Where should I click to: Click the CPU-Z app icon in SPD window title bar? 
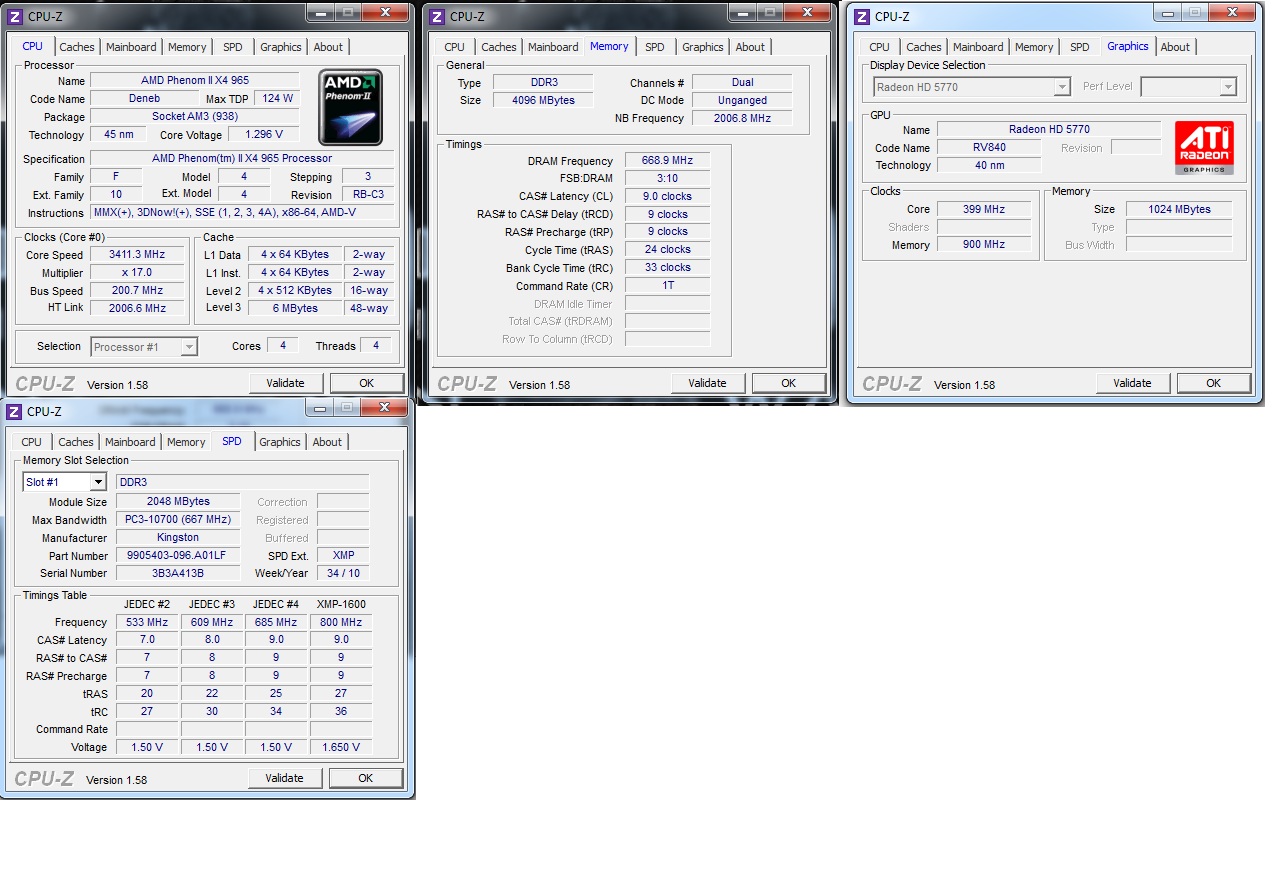point(14,412)
